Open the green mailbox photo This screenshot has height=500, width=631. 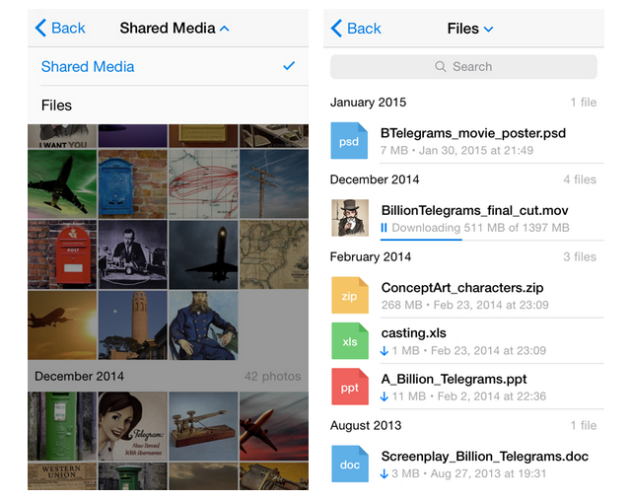pos(62,426)
